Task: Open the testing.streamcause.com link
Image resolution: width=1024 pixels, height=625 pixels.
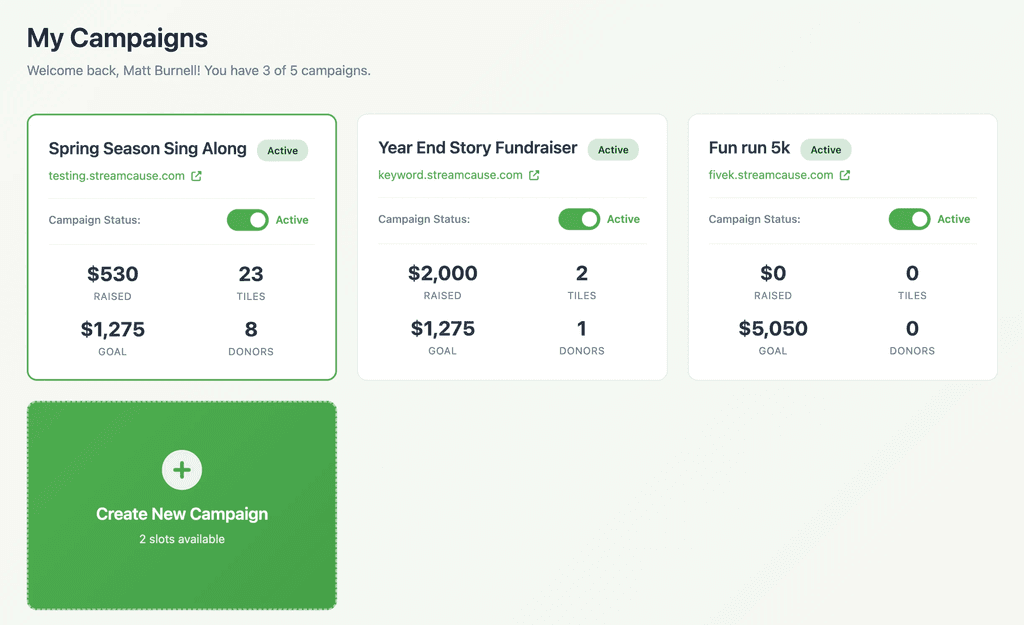Action: pos(117,177)
